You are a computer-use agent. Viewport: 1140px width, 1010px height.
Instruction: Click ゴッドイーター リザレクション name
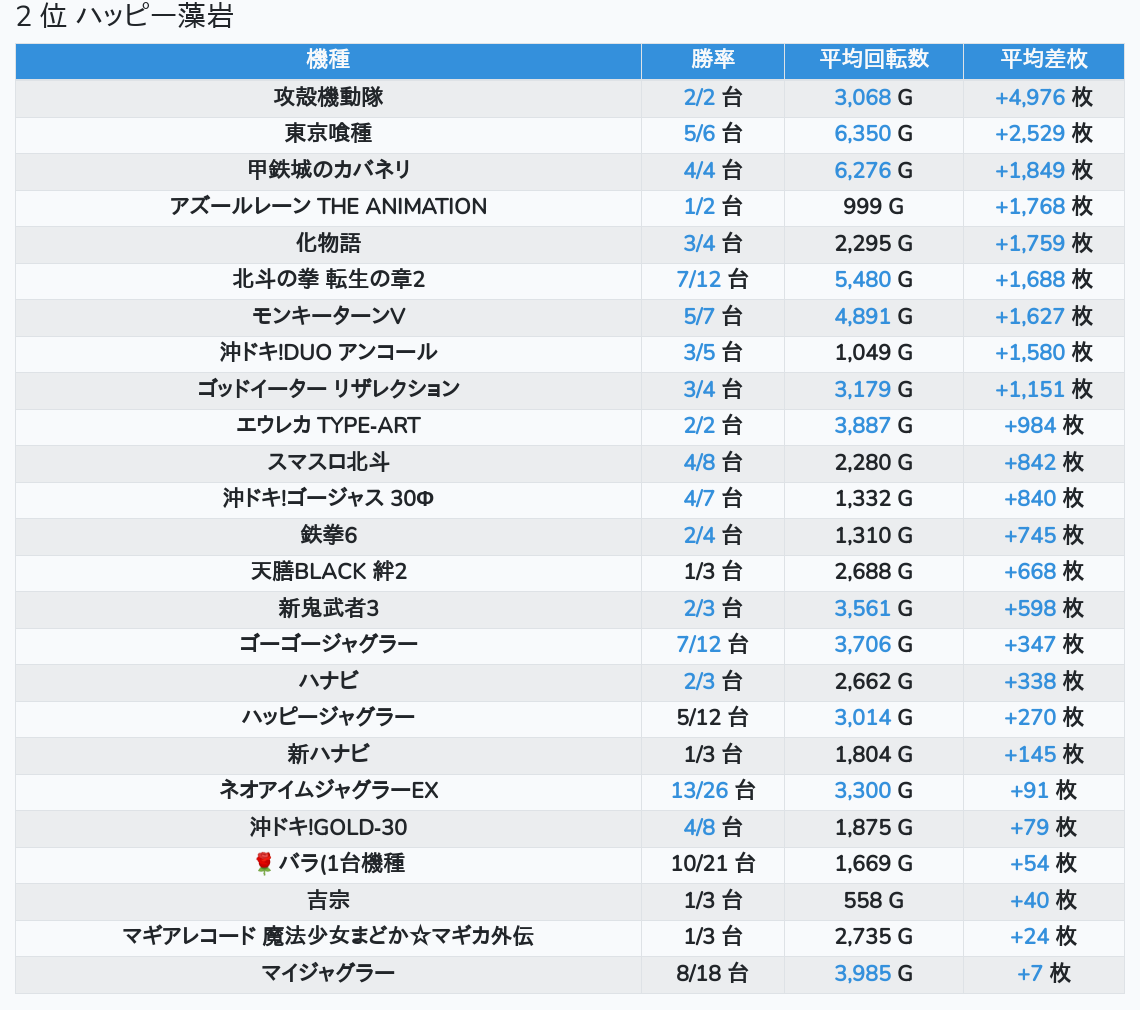point(328,389)
